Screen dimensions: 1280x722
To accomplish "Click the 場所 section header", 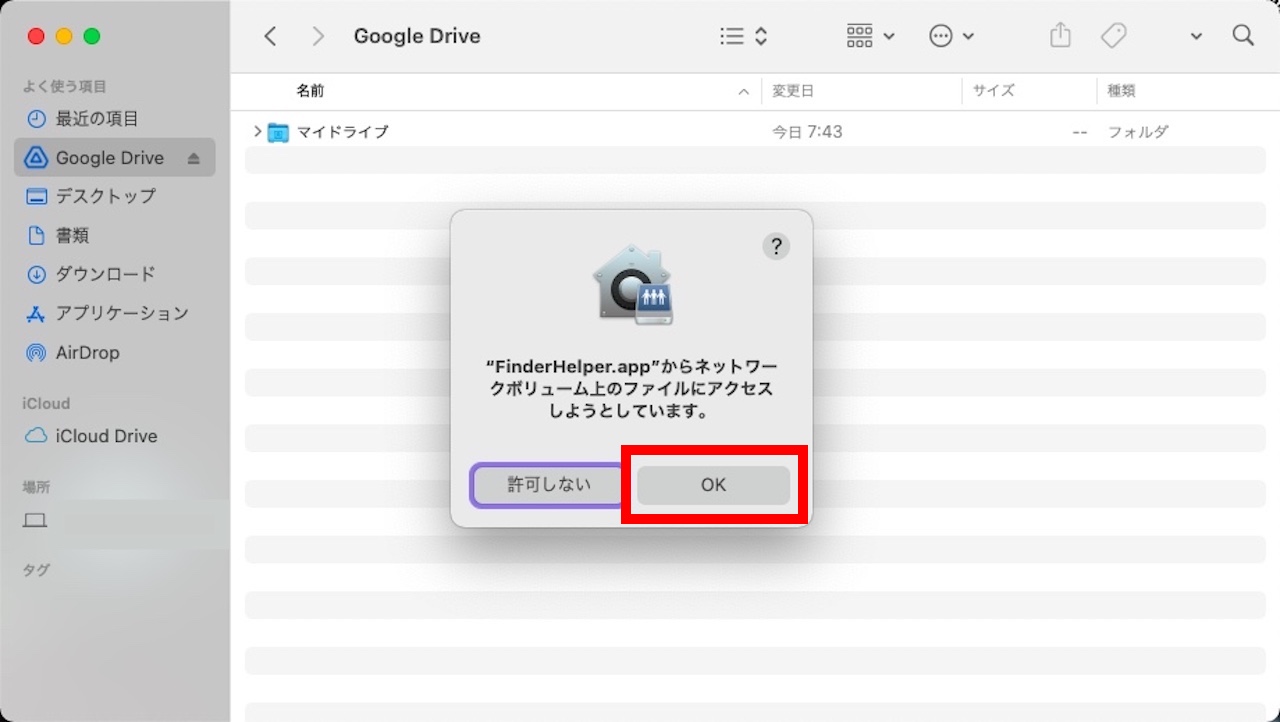I will tap(36, 488).
